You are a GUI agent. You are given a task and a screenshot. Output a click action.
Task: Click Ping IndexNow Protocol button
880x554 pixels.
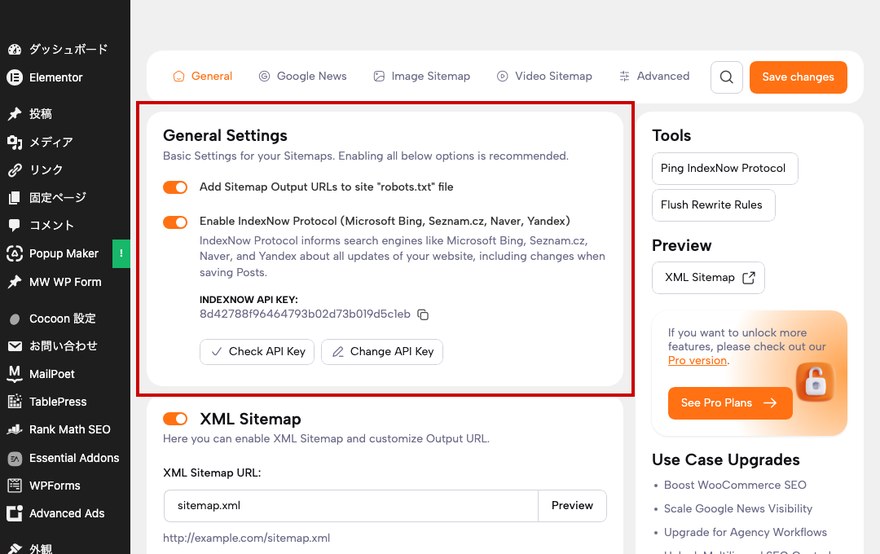click(725, 168)
